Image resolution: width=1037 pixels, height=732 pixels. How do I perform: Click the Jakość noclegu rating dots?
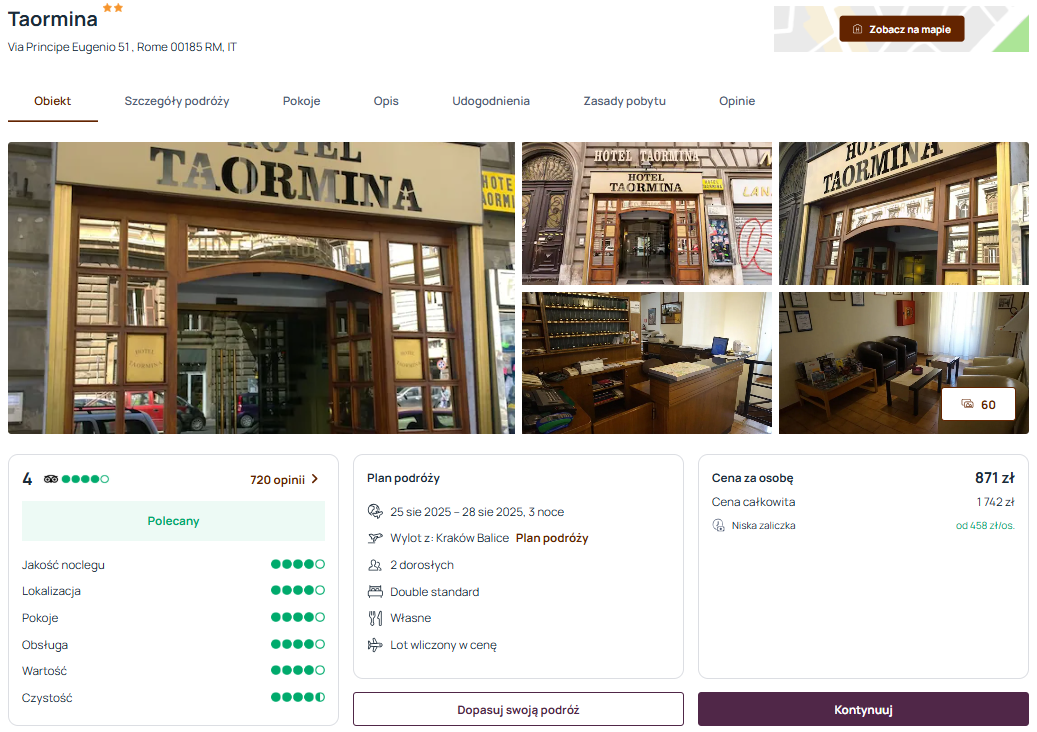coord(298,564)
